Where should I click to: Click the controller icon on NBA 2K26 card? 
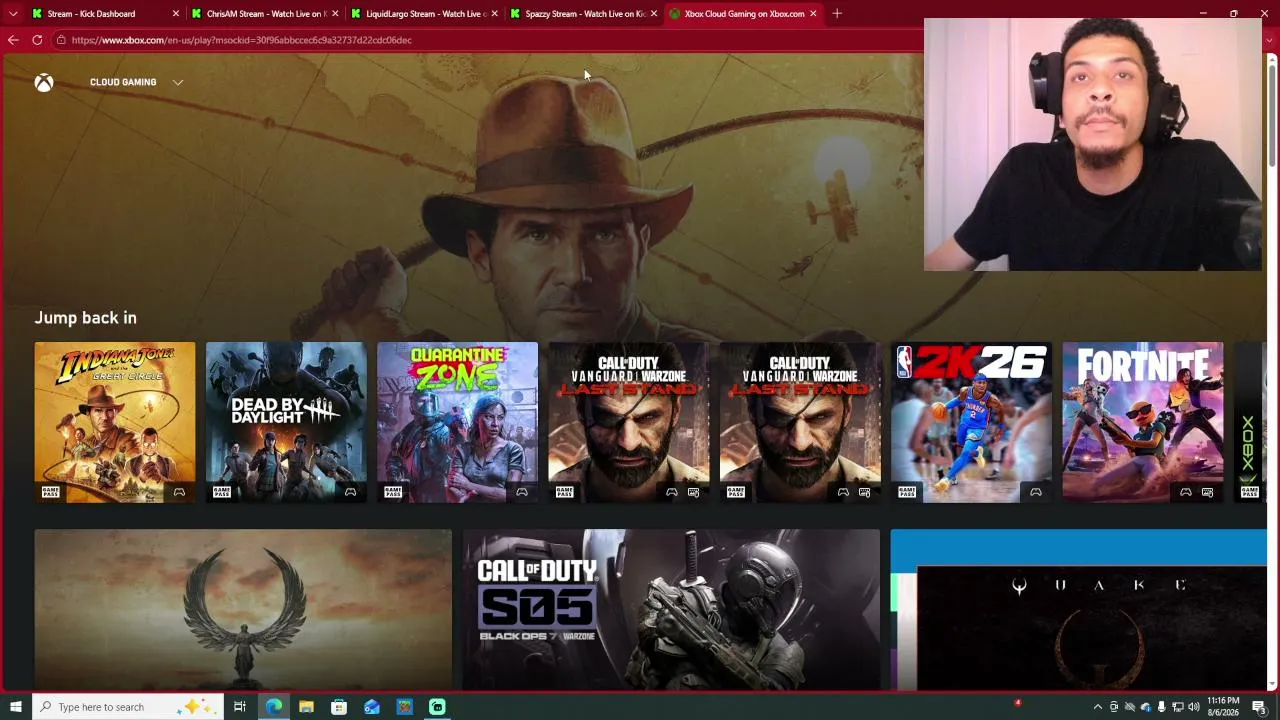pos(1036,492)
